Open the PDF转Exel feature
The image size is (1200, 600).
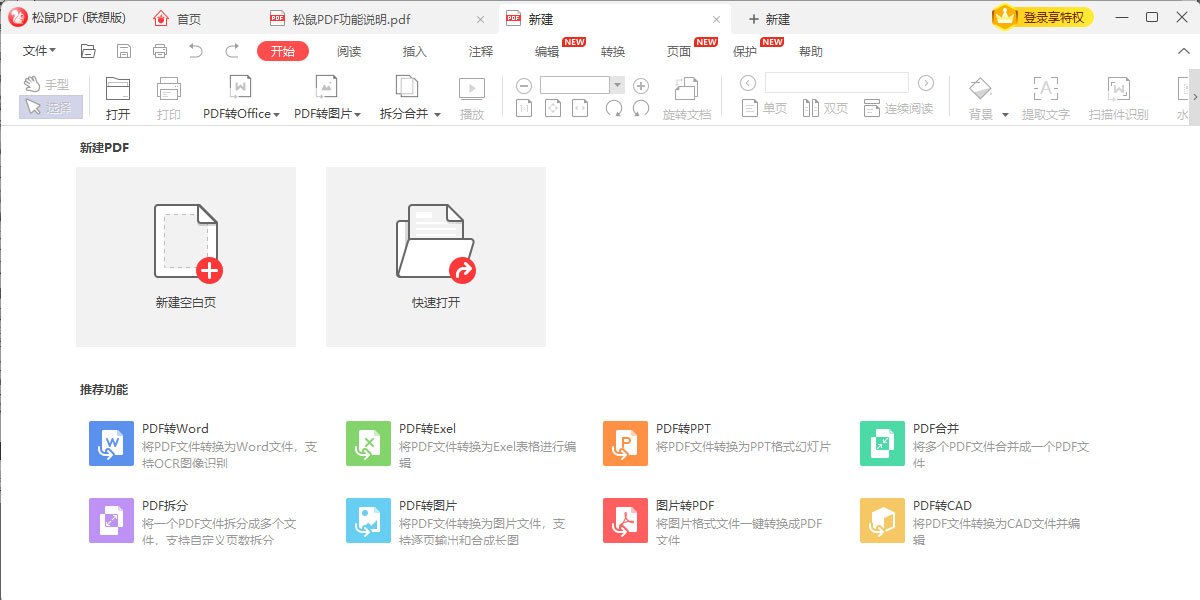click(x=462, y=444)
